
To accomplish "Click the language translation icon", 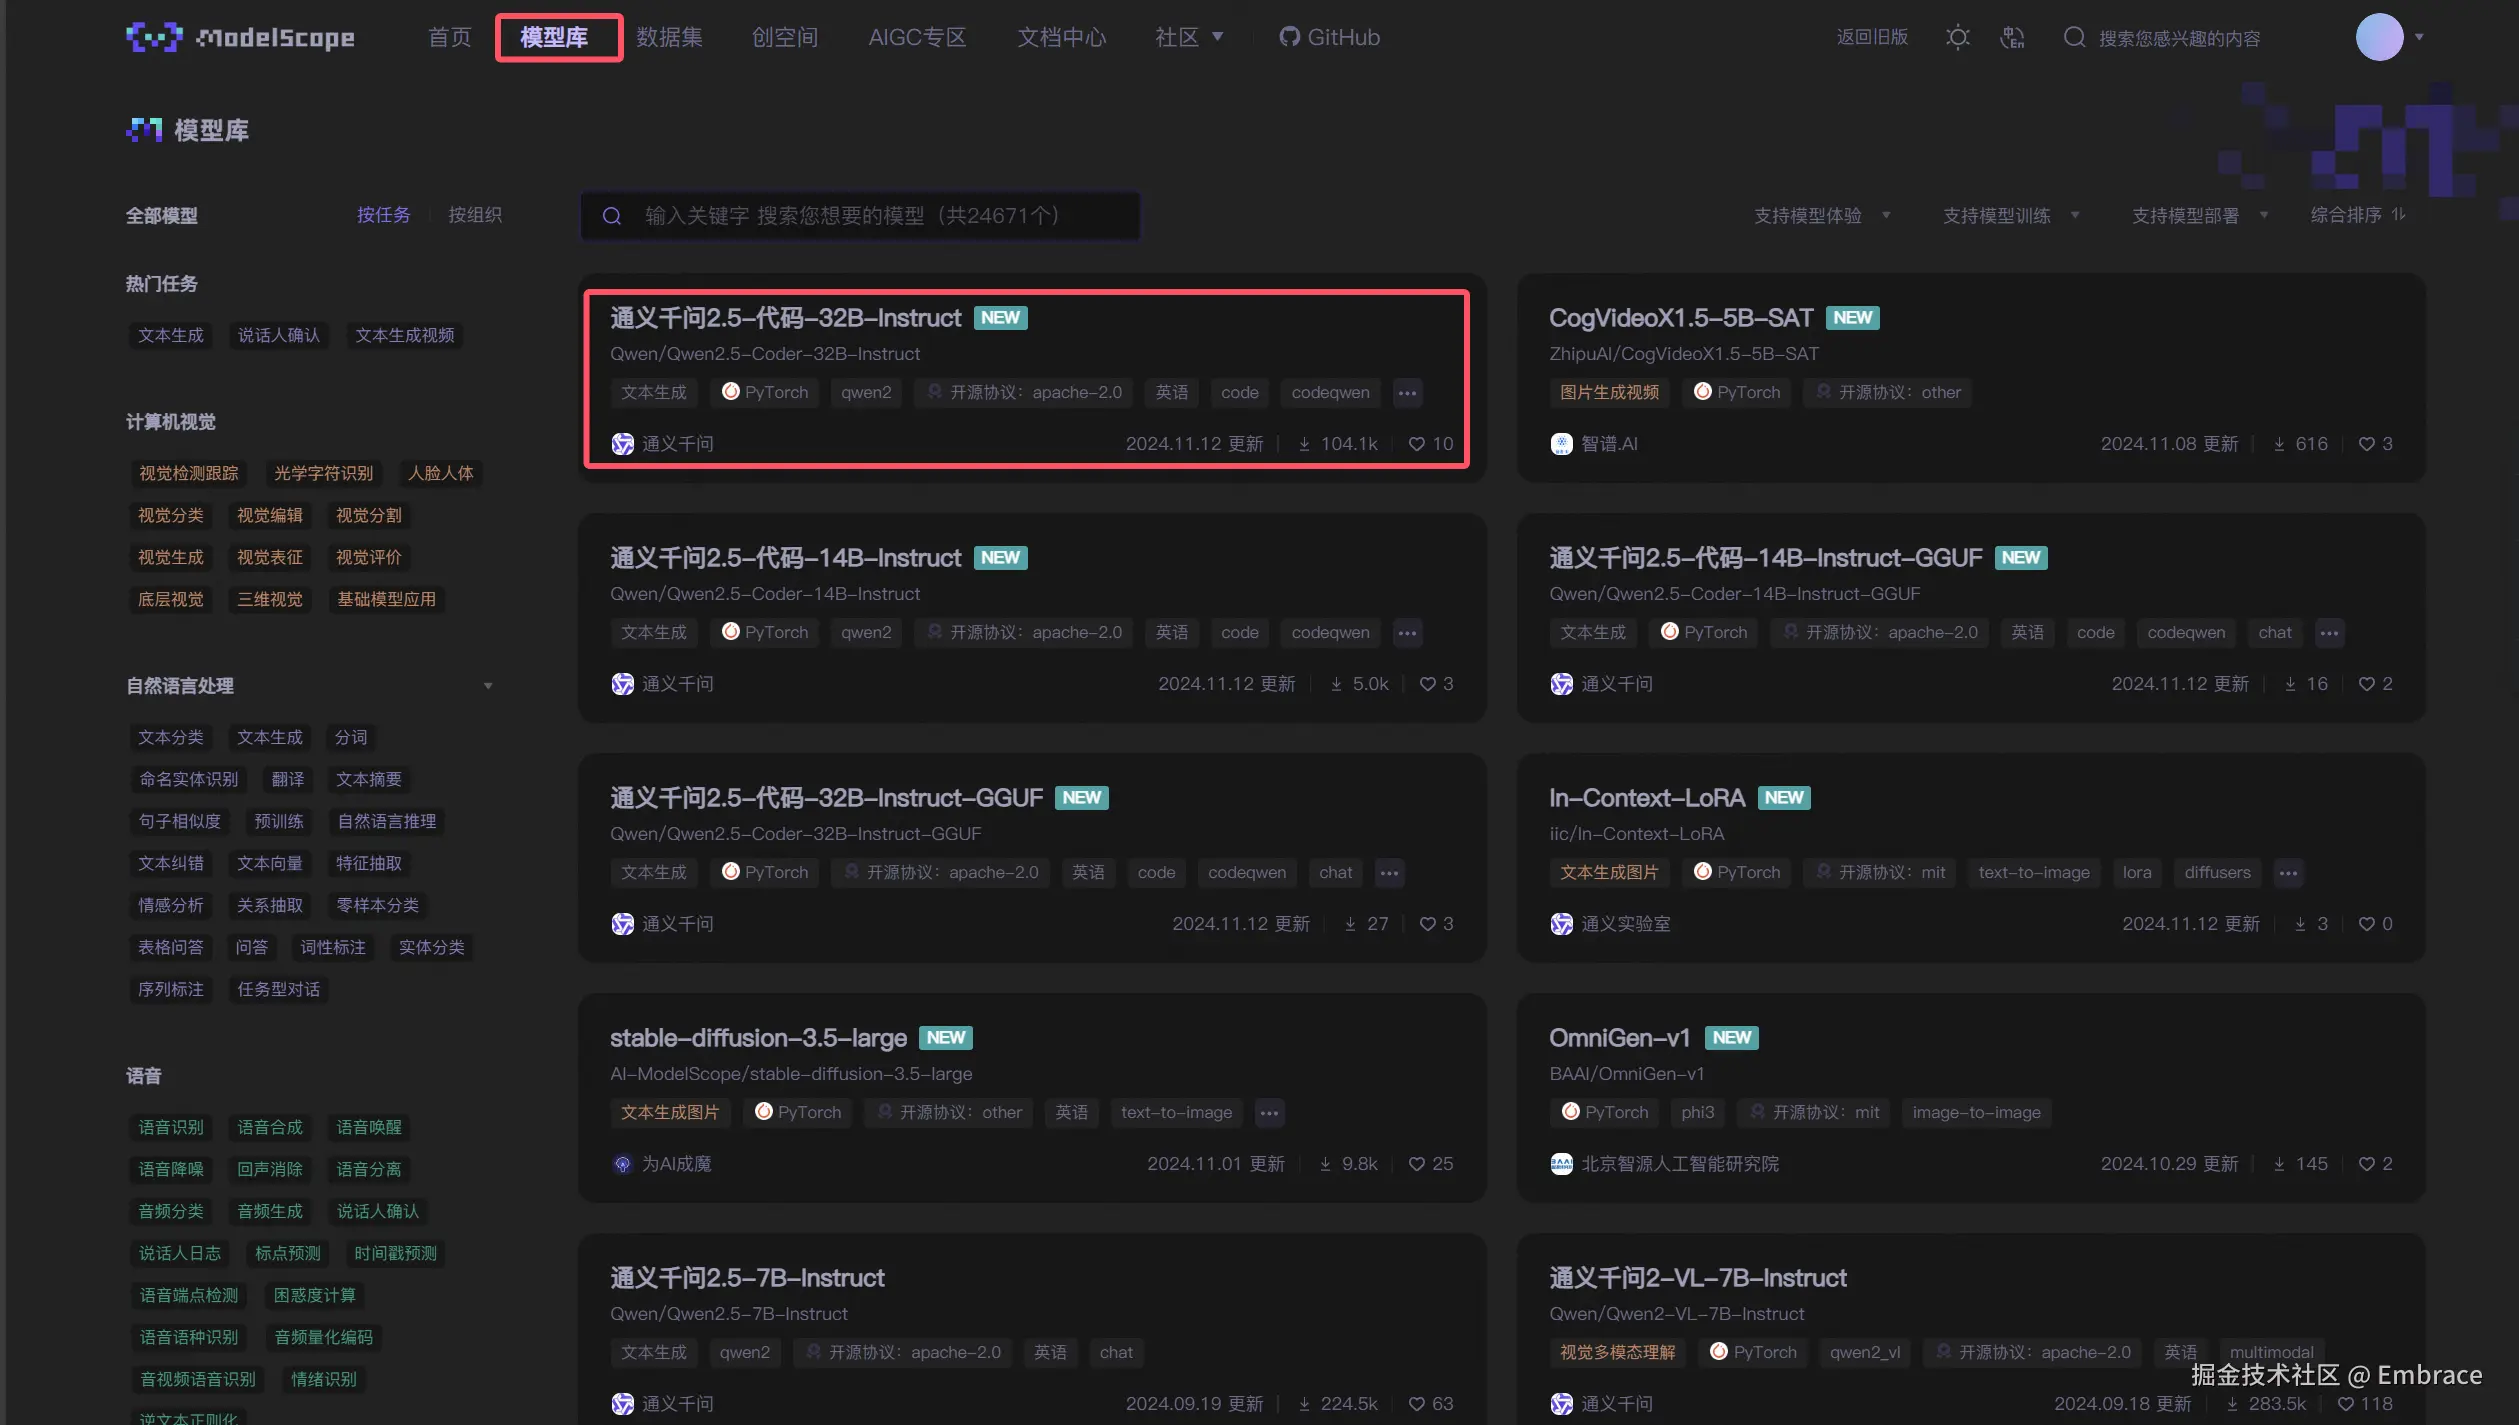I will [2012, 37].
